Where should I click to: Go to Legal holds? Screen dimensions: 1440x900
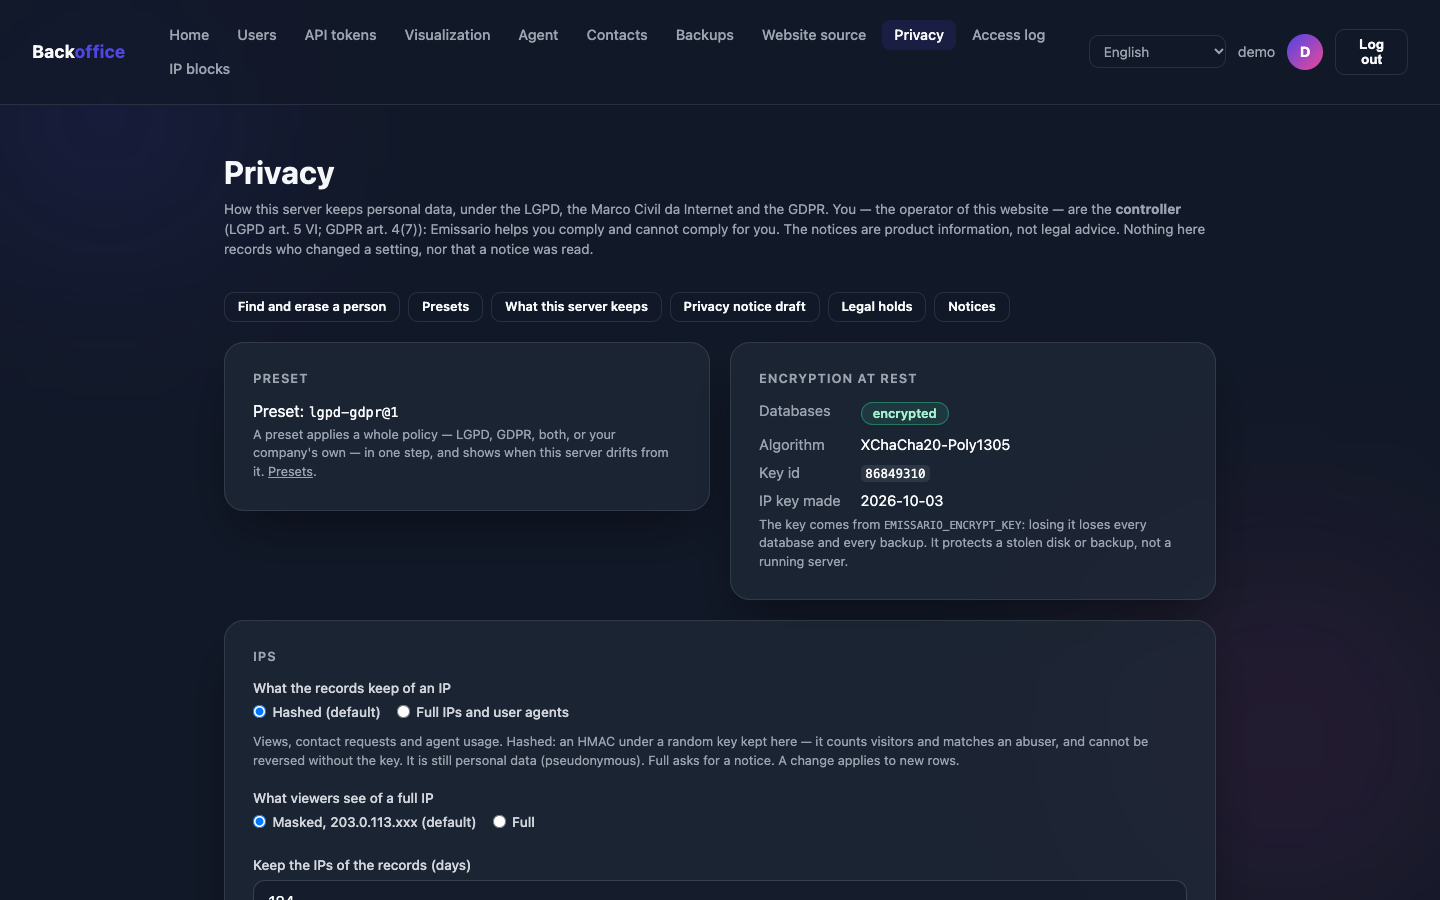(877, 307)
